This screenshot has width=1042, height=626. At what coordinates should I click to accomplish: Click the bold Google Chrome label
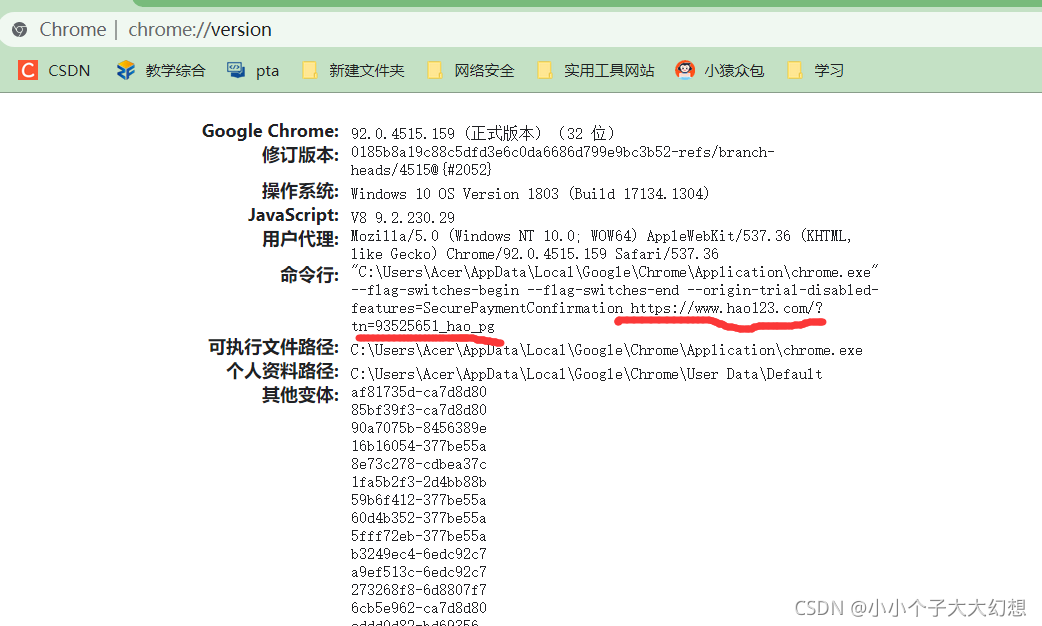point(270,131)
